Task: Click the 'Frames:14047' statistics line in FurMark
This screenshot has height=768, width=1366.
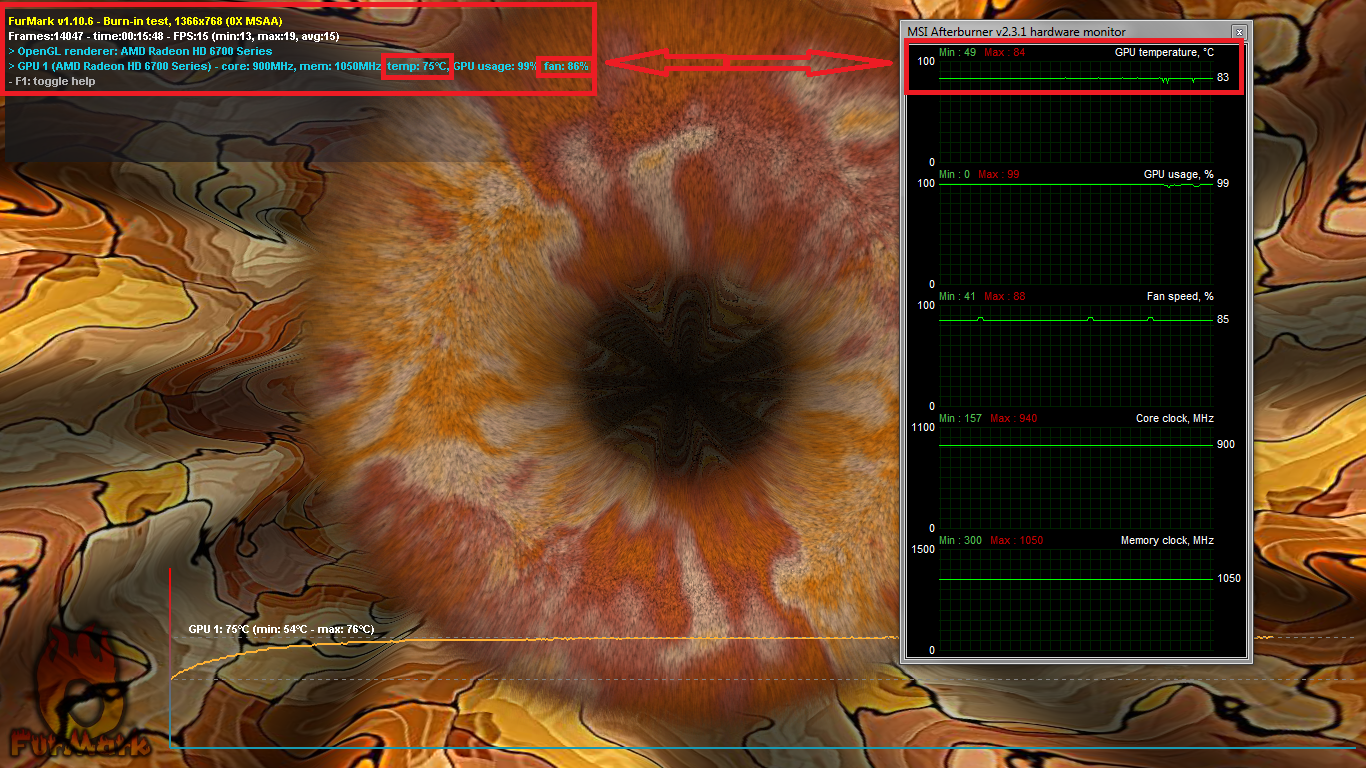Action: click(x=173, y=36)
